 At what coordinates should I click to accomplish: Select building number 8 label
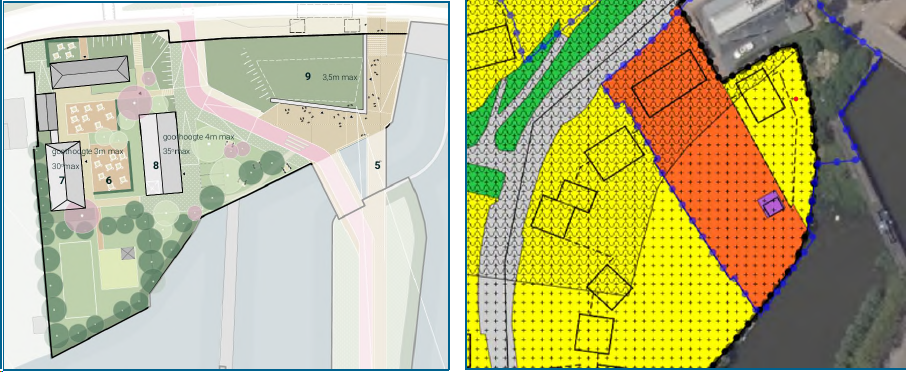155,165
